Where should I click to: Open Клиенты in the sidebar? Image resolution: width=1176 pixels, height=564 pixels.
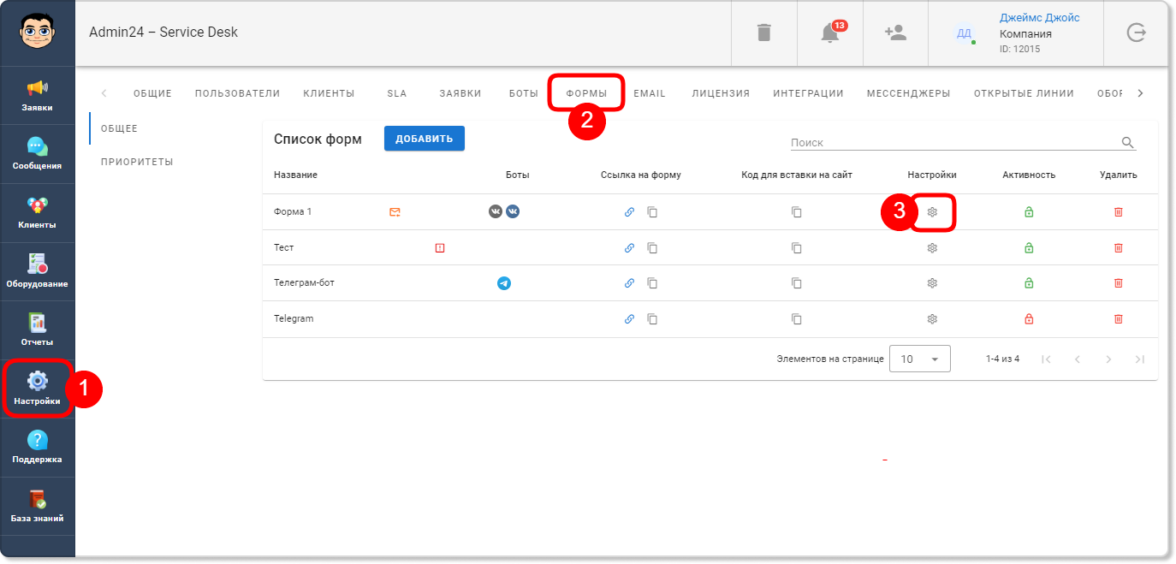38,213
